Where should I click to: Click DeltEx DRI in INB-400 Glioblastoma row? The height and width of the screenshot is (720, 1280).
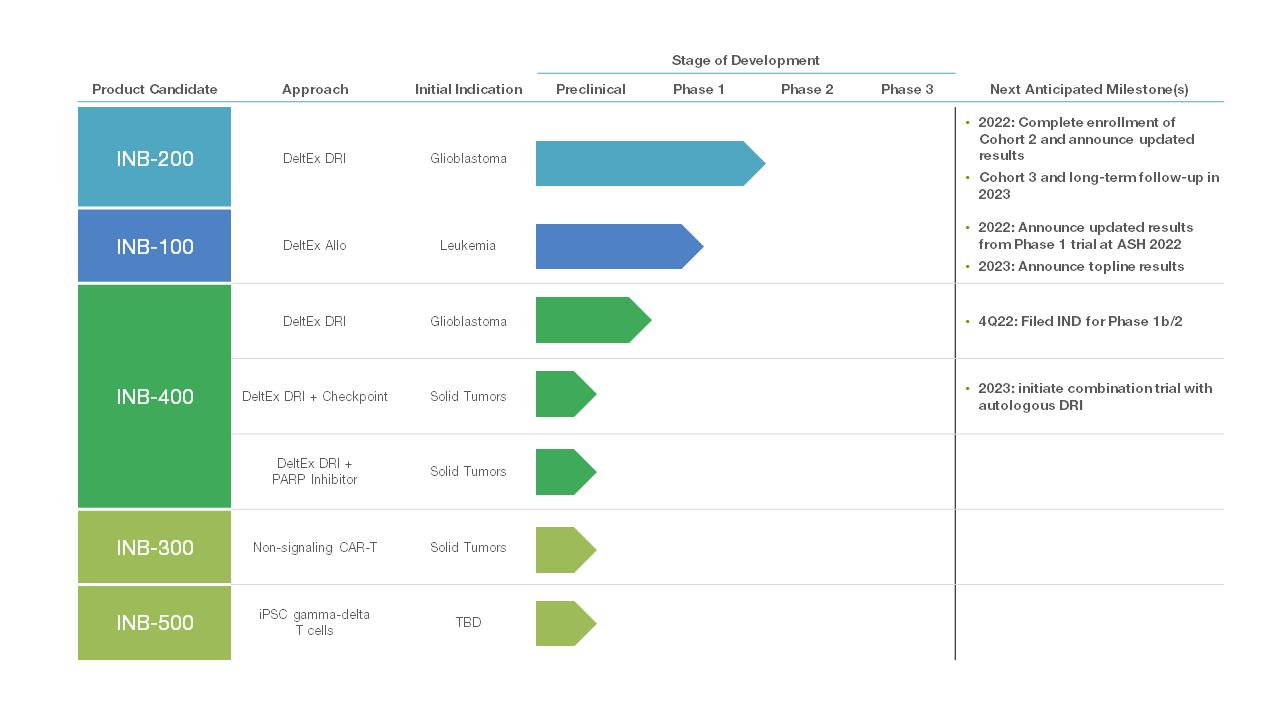pos(314,321)
